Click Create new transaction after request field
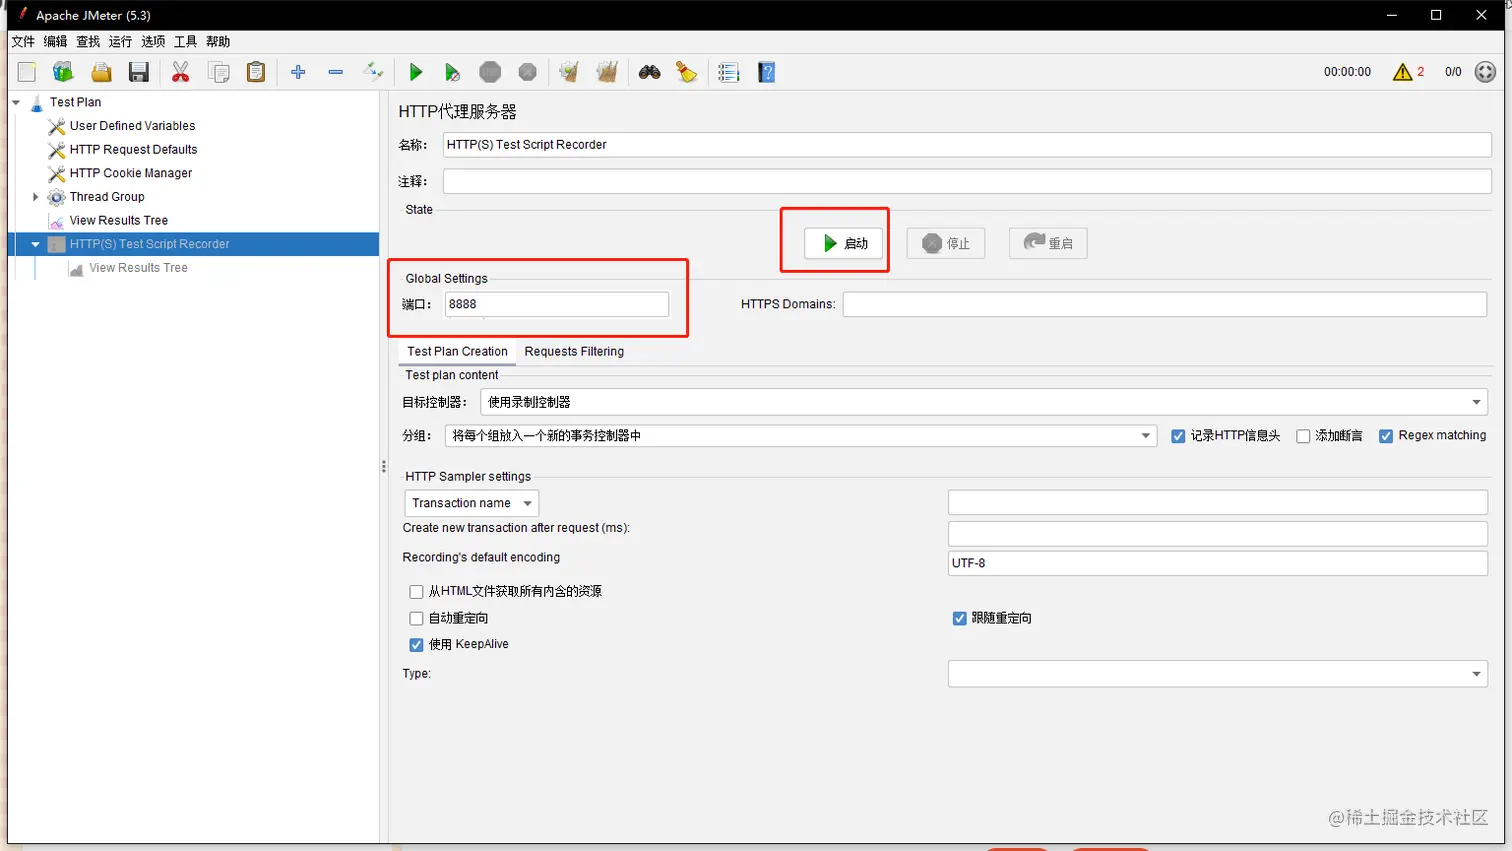Image resolution: width=1512 pixels, height=851 pixels. [1218, 533]
